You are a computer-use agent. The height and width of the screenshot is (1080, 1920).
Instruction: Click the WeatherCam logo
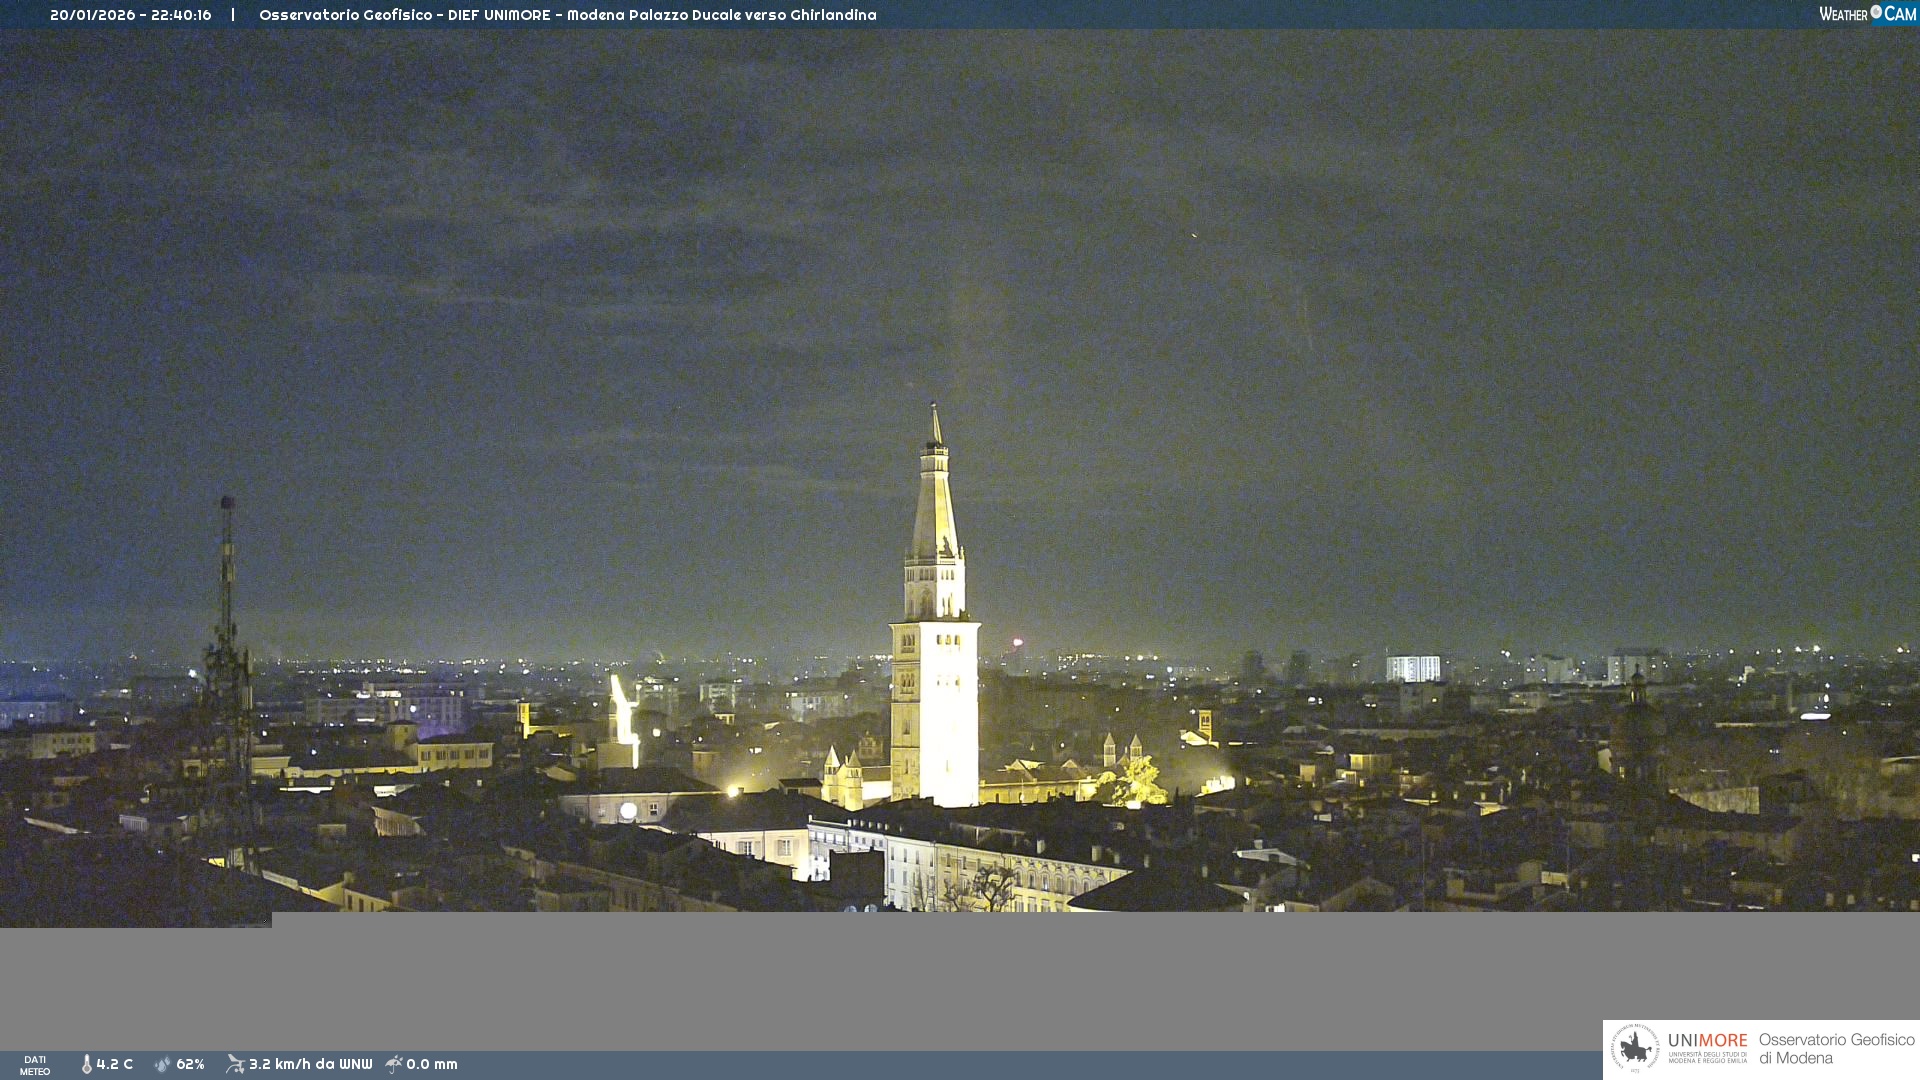[x=1867, y=14]
